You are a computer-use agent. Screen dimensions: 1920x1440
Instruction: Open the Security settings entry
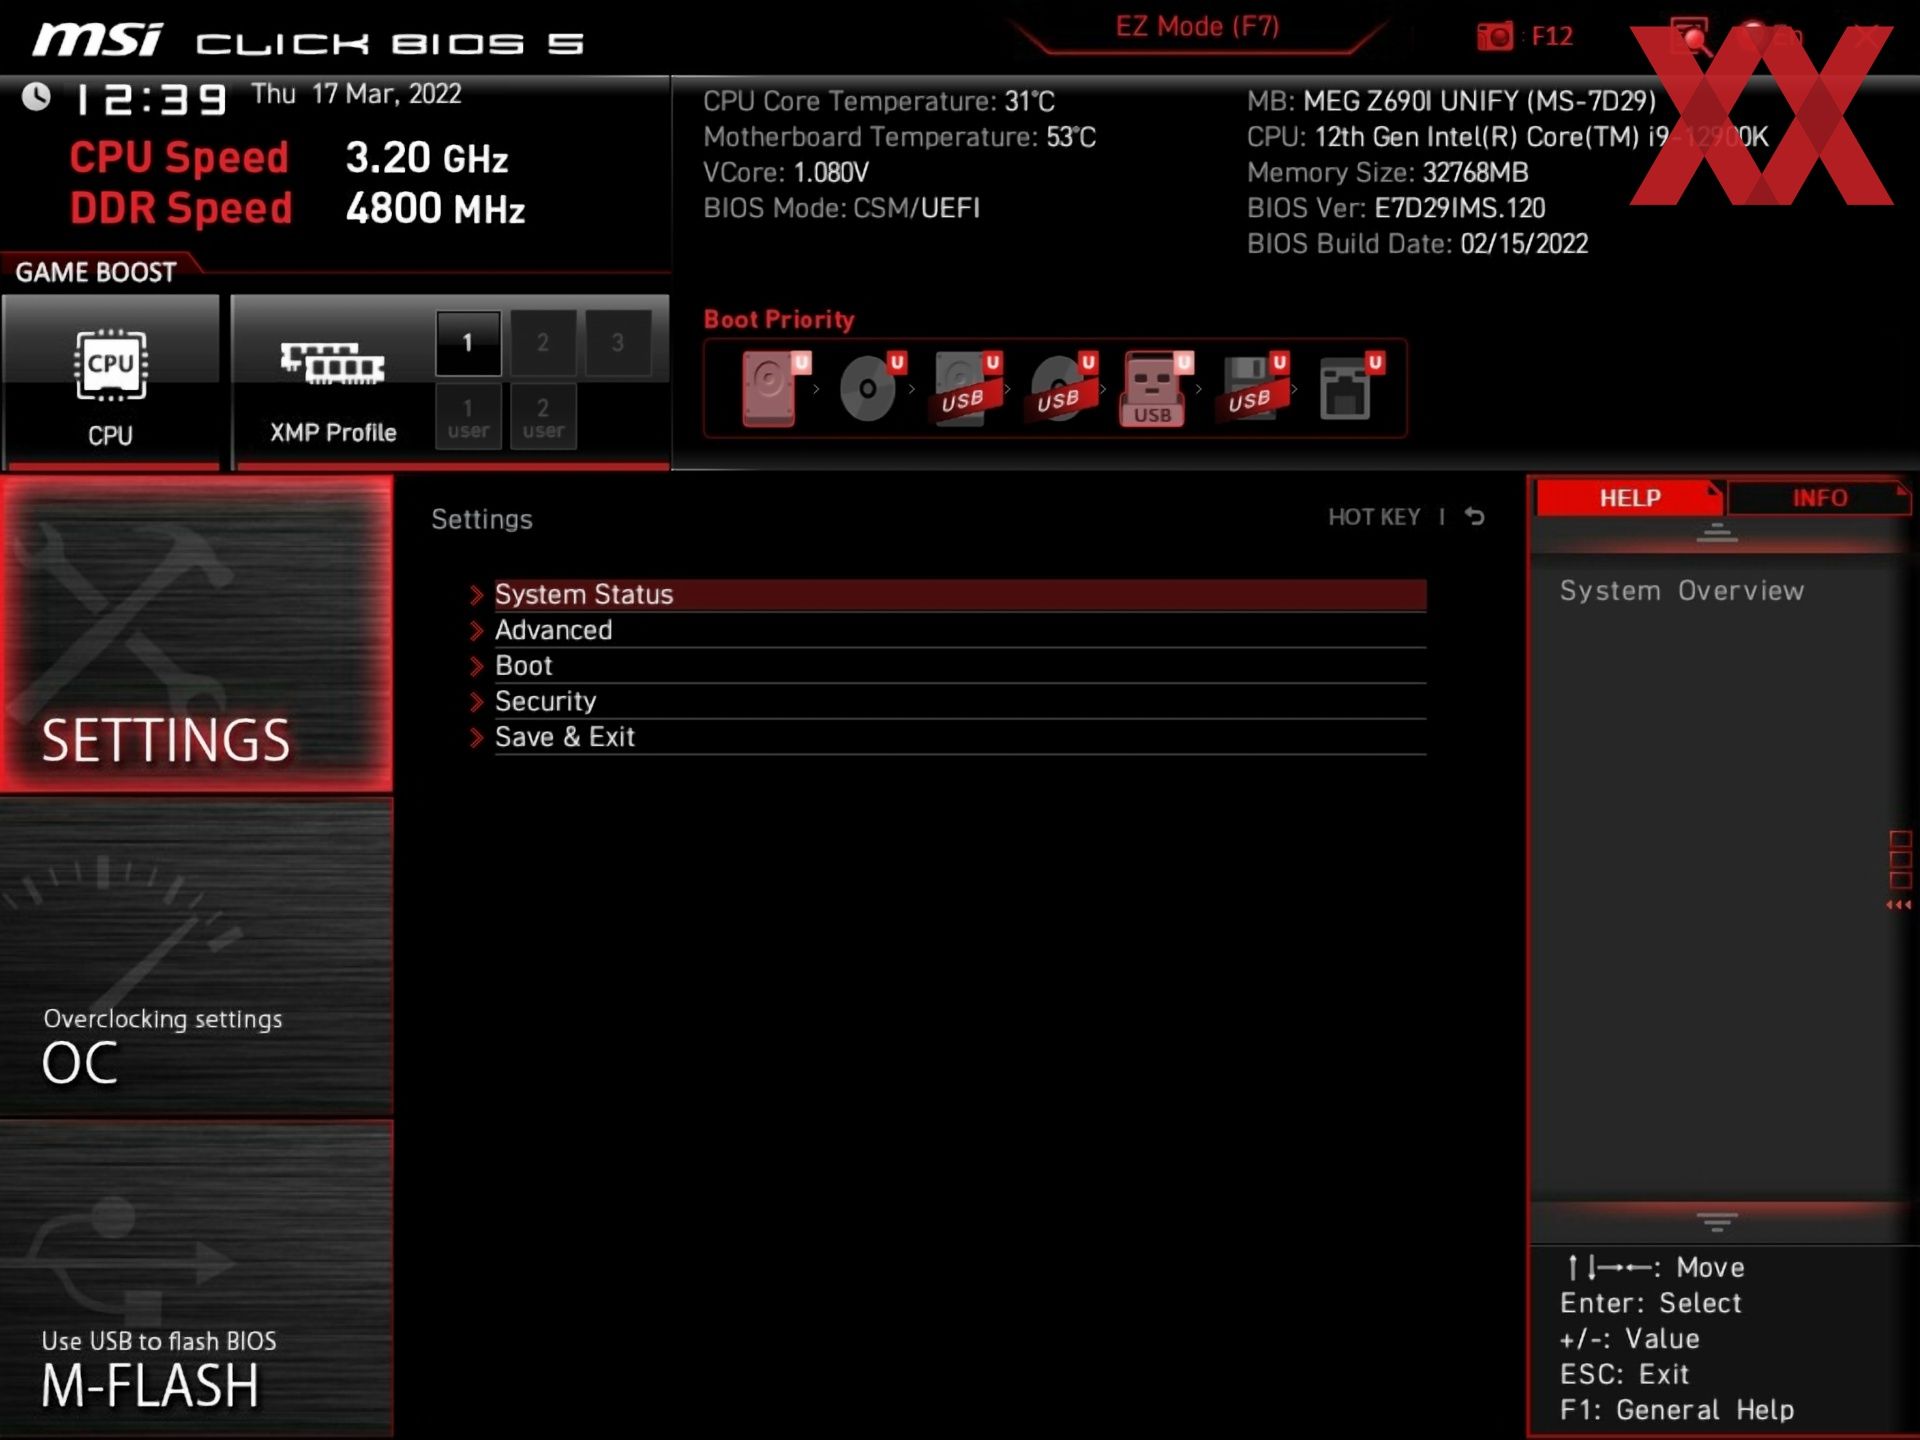point(960,701)
